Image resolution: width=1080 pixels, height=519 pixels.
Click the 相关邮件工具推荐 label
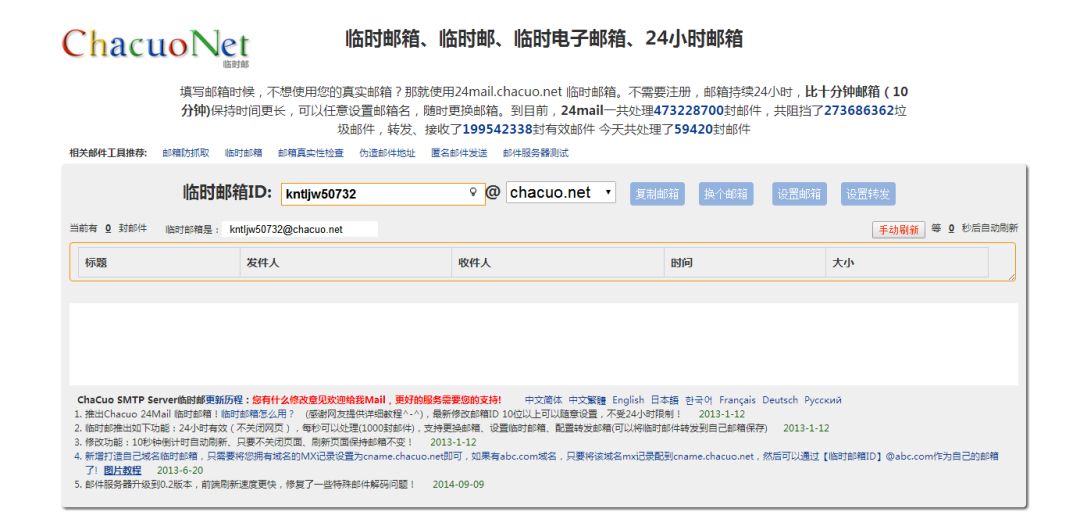click(108, 153)
